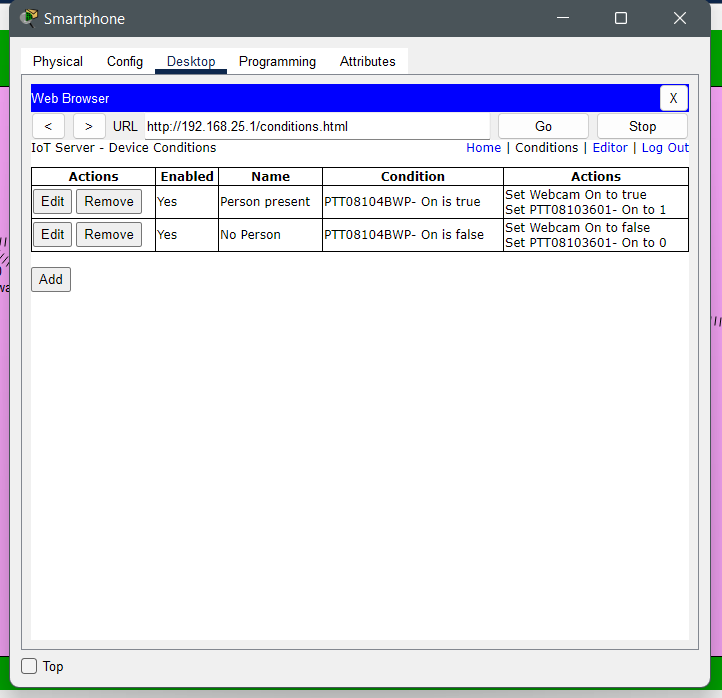Open the Home link
The height and width of the screenshot is (698, 722).
[483, 148]
